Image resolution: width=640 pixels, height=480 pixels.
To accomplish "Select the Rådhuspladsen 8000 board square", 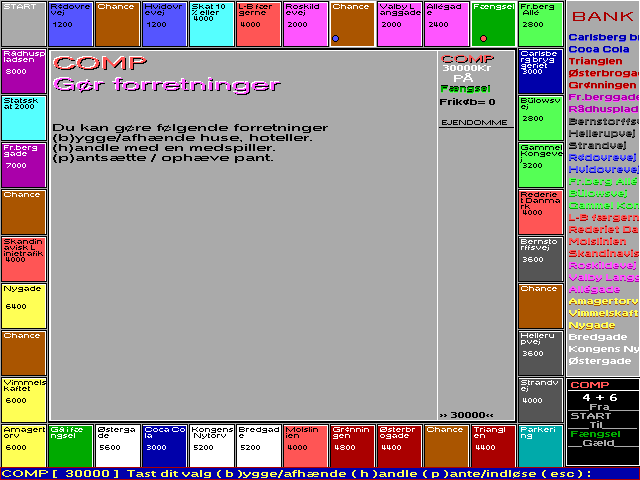I will tap(24, 71).
